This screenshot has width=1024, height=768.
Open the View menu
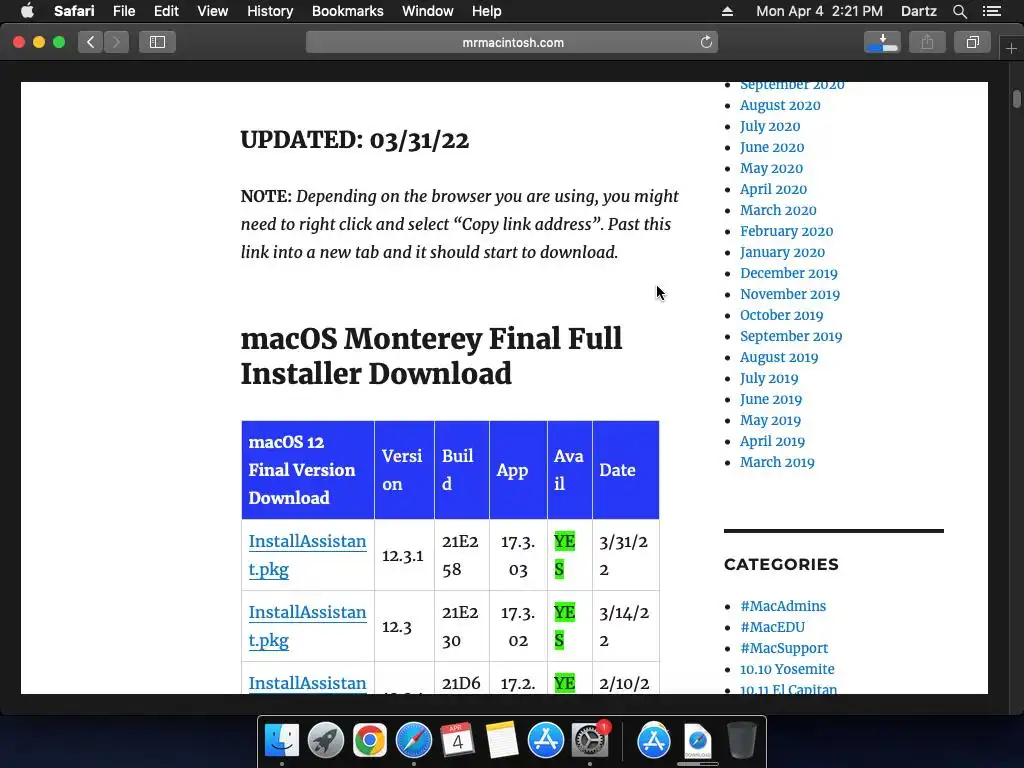point(213,11)
